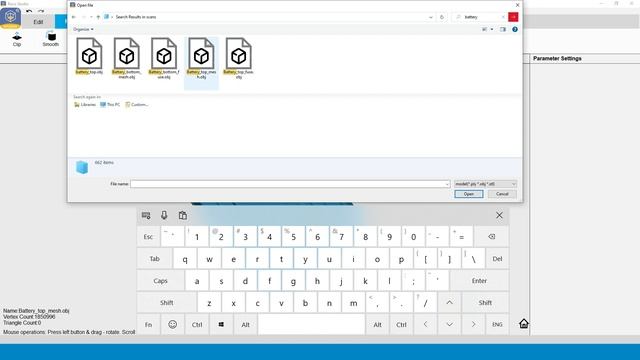Tap the backspace key

pyautogui.click(x=491, y=236)
